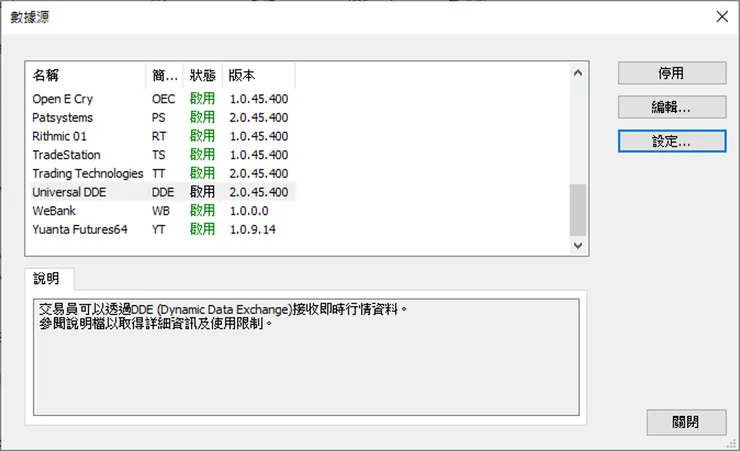Select the Universal DDE row
This screenshot has width=740, height=451.
163,192
